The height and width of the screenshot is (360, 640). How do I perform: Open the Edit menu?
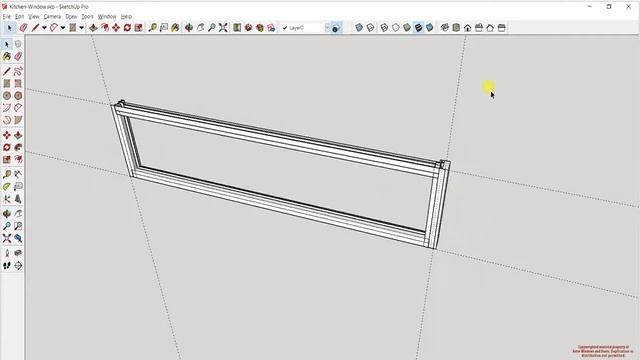pyautogui.click(x=20, y=16)
